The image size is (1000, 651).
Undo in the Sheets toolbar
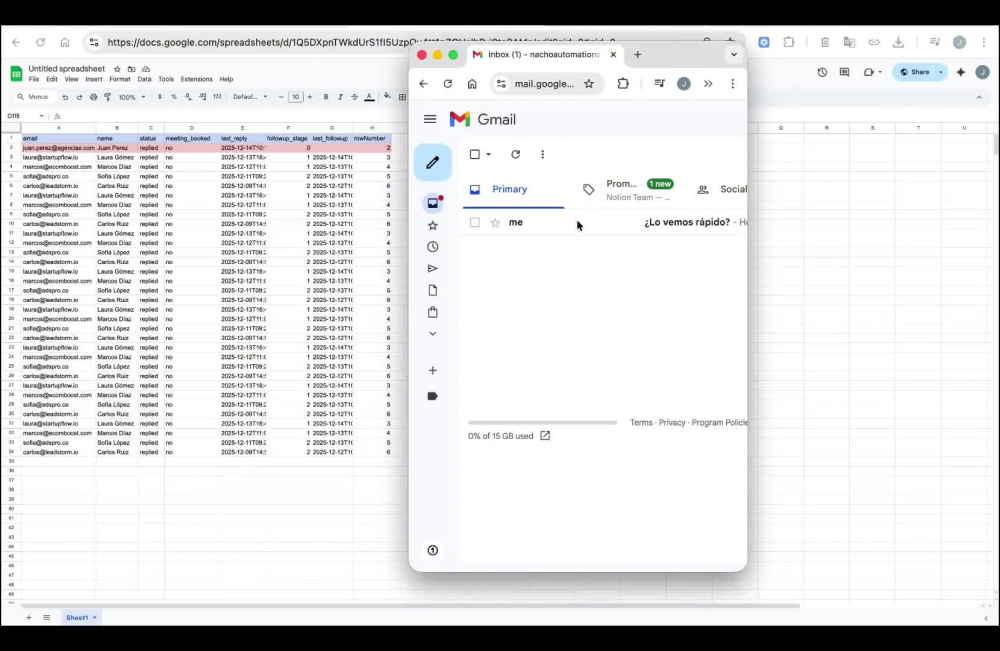click(x=65, y=97)
